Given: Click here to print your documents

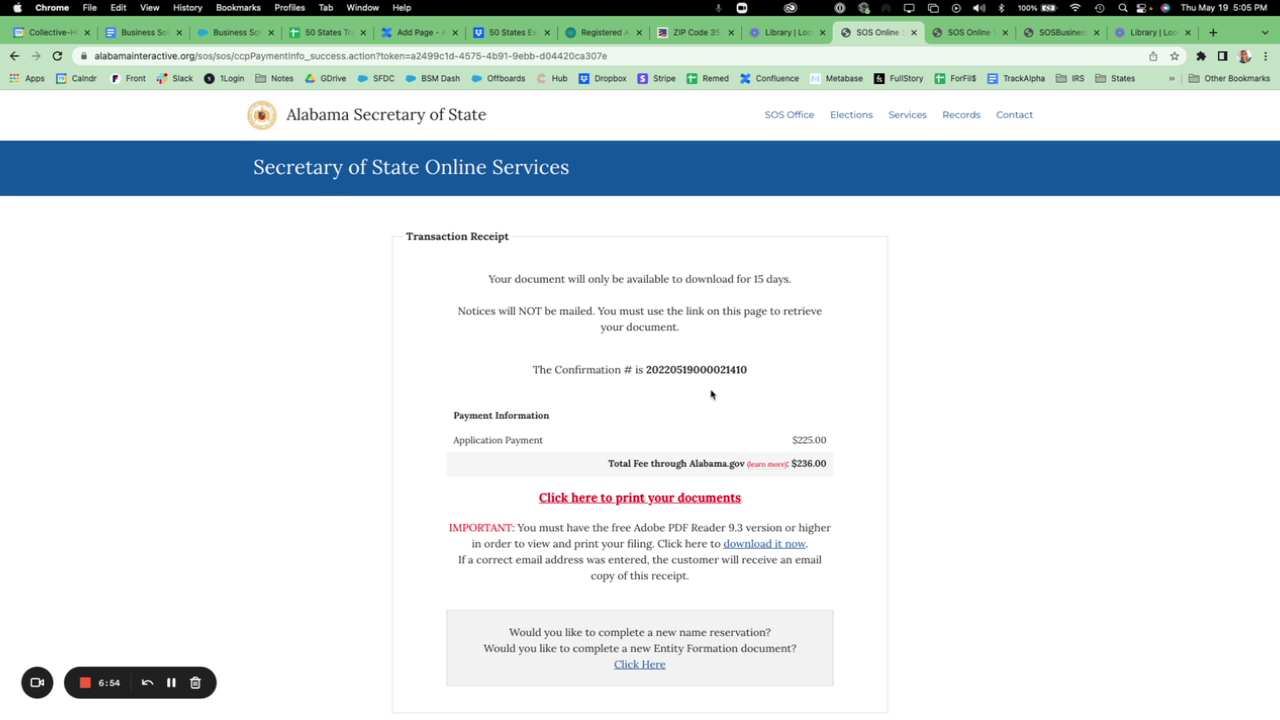Looking at the screenshot, I should pos(640,498).
